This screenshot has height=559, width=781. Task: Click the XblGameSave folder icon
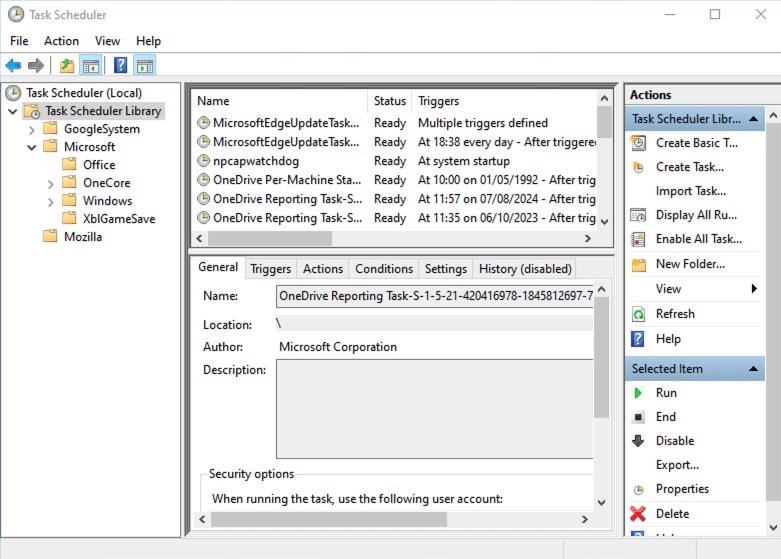[69, 218]
